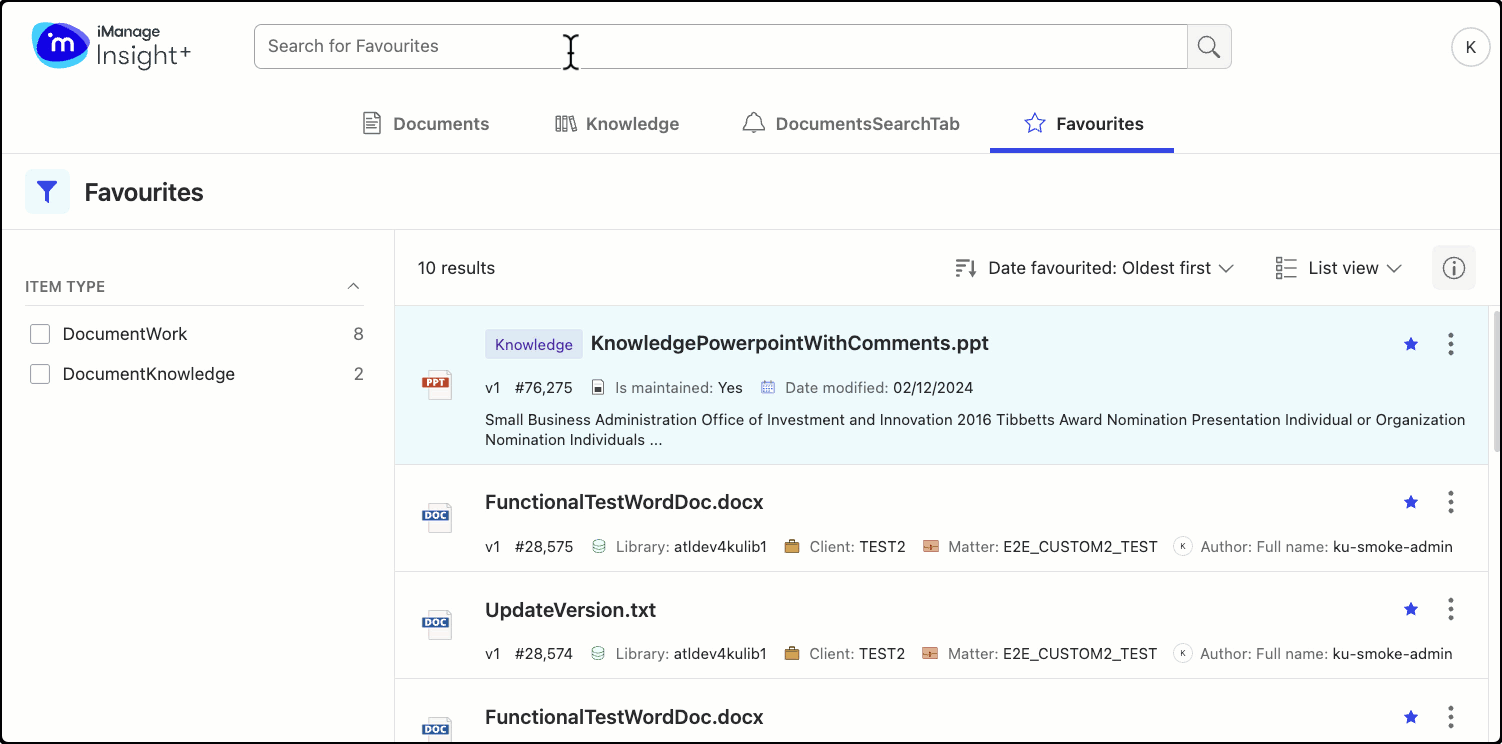
Task: Click the Search for Favourites input field
Action: [x=720, y=47]
